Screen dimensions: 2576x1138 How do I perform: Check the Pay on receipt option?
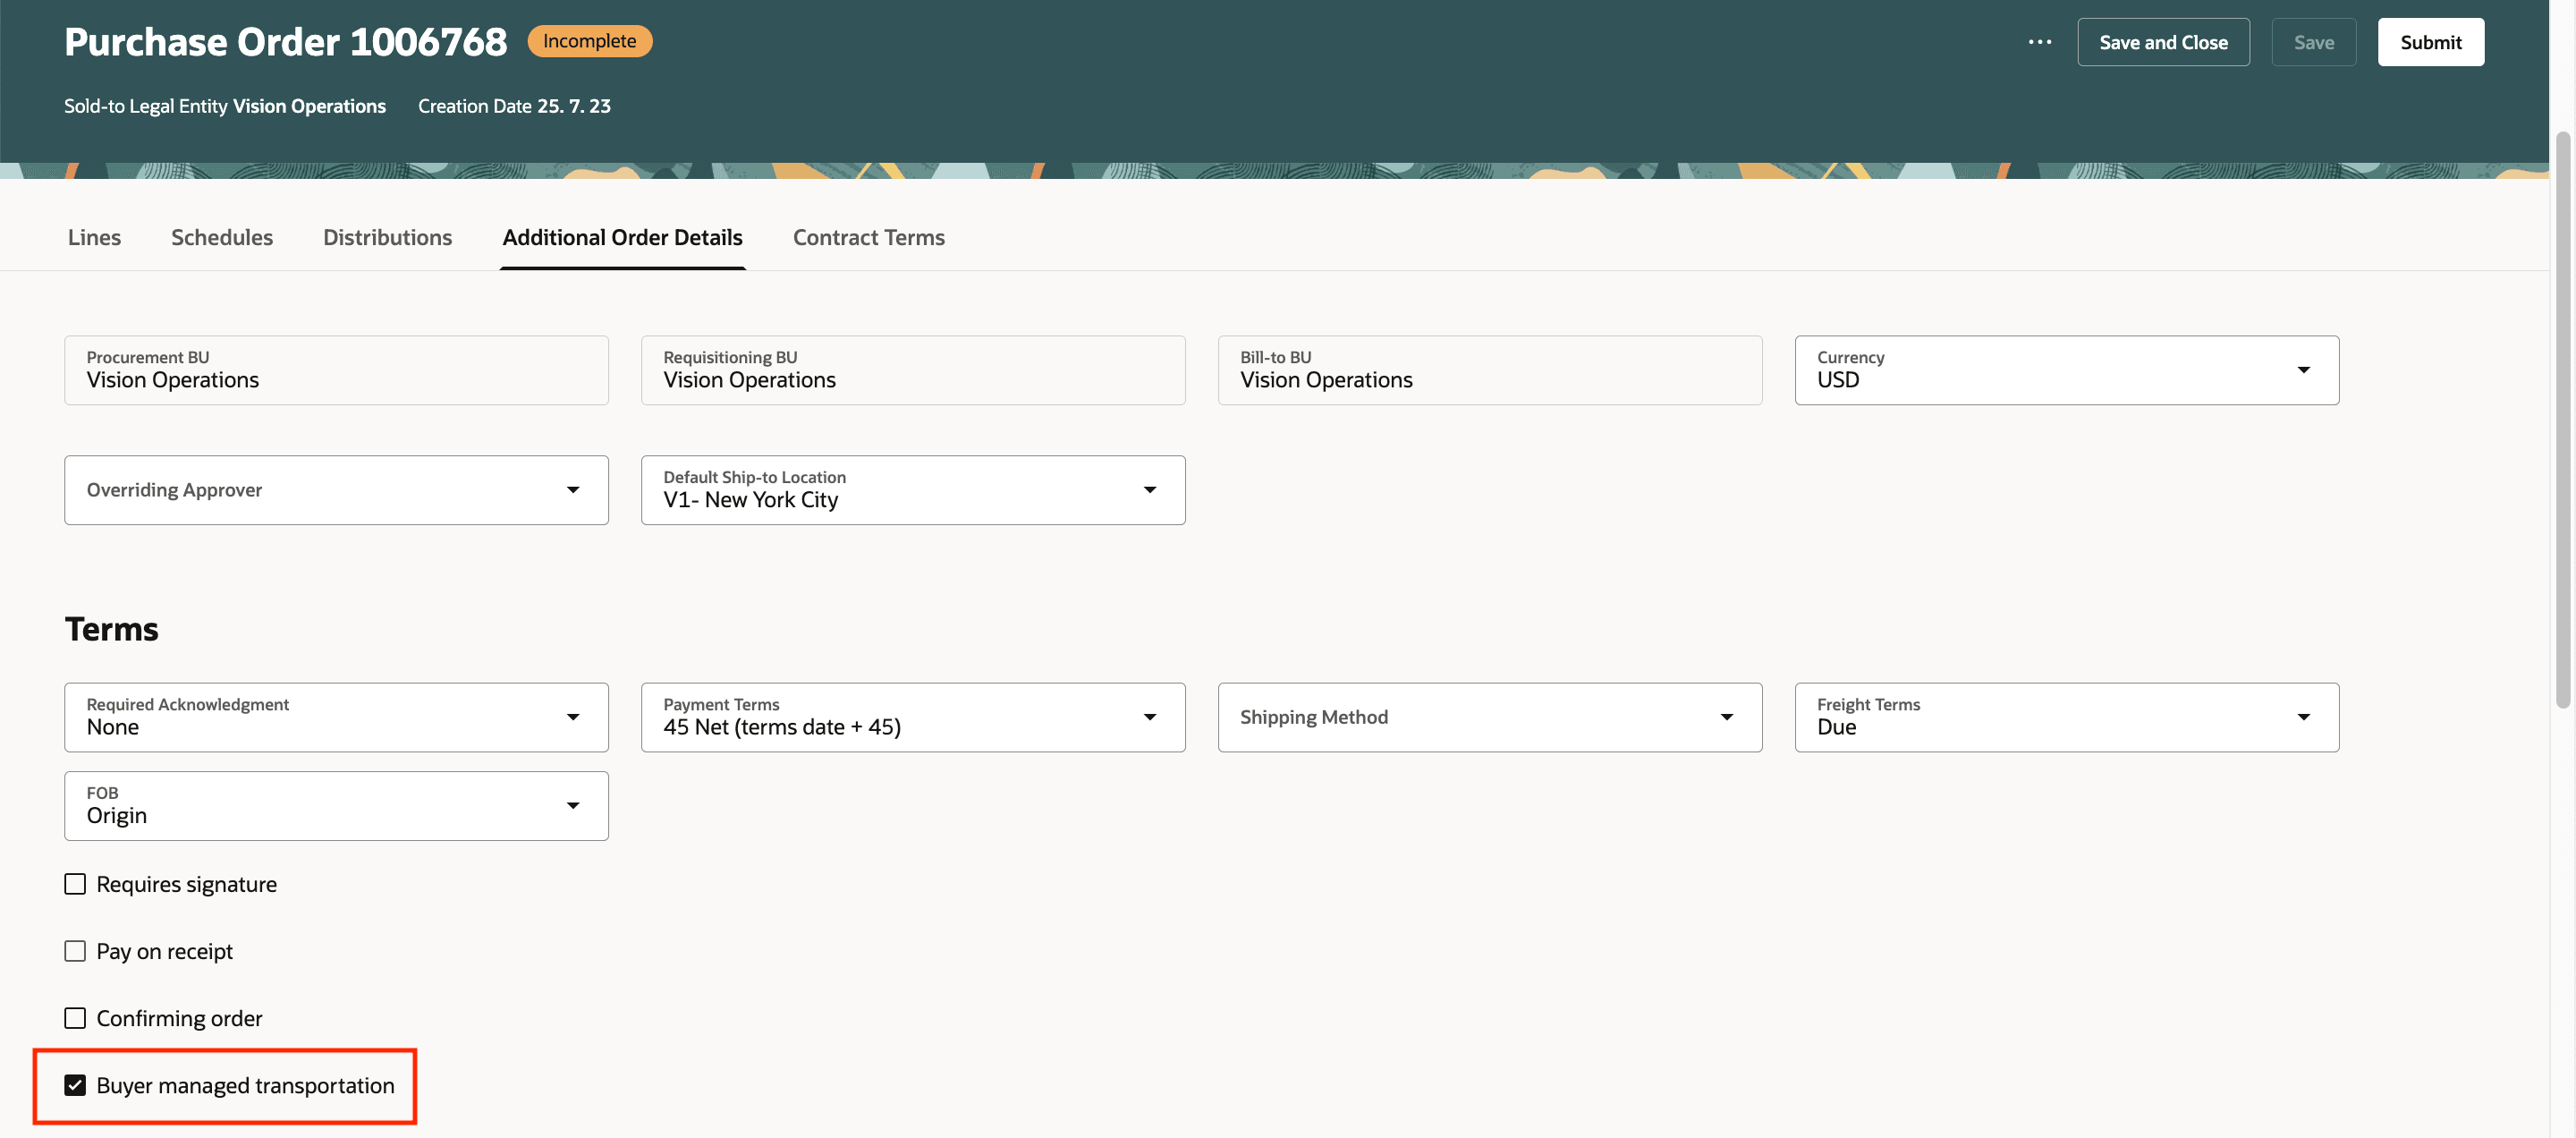(75, 951)
